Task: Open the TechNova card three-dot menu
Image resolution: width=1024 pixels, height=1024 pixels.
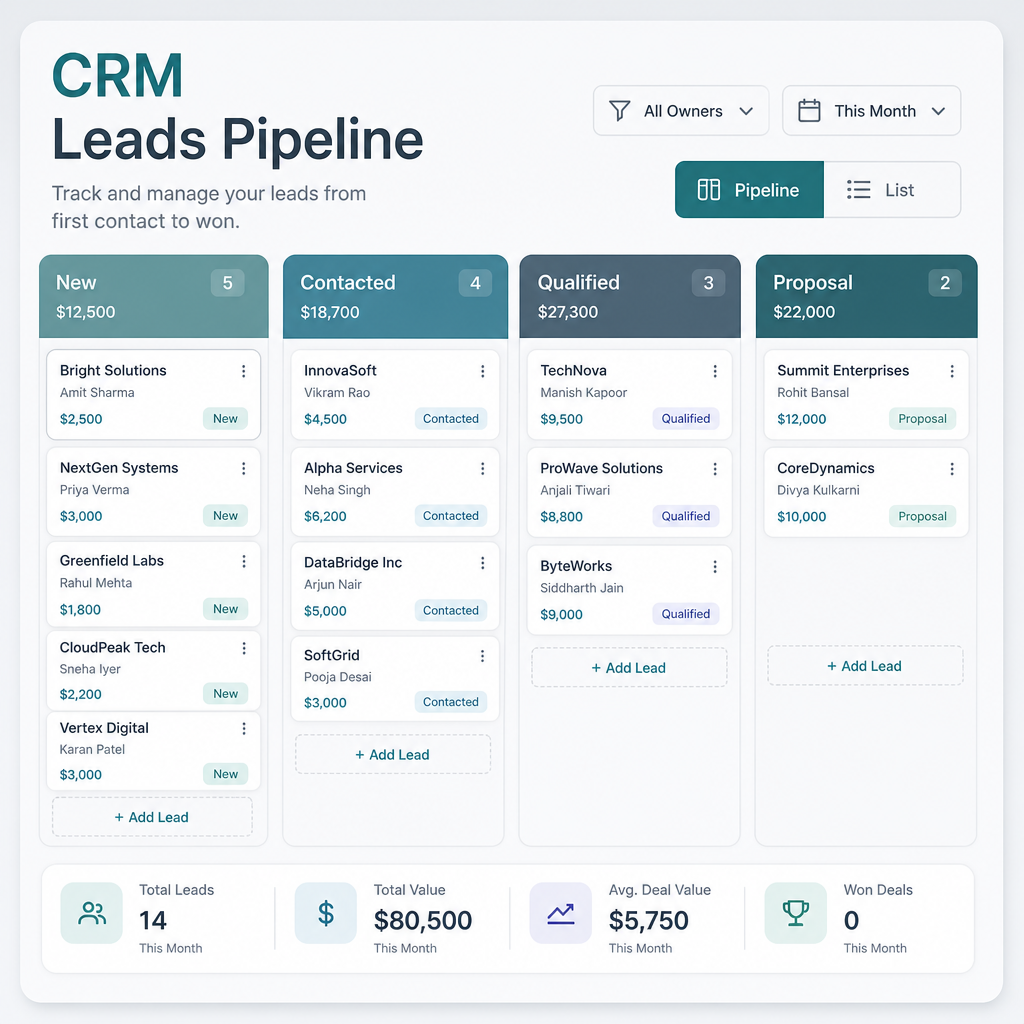Action: pos(715,371)
